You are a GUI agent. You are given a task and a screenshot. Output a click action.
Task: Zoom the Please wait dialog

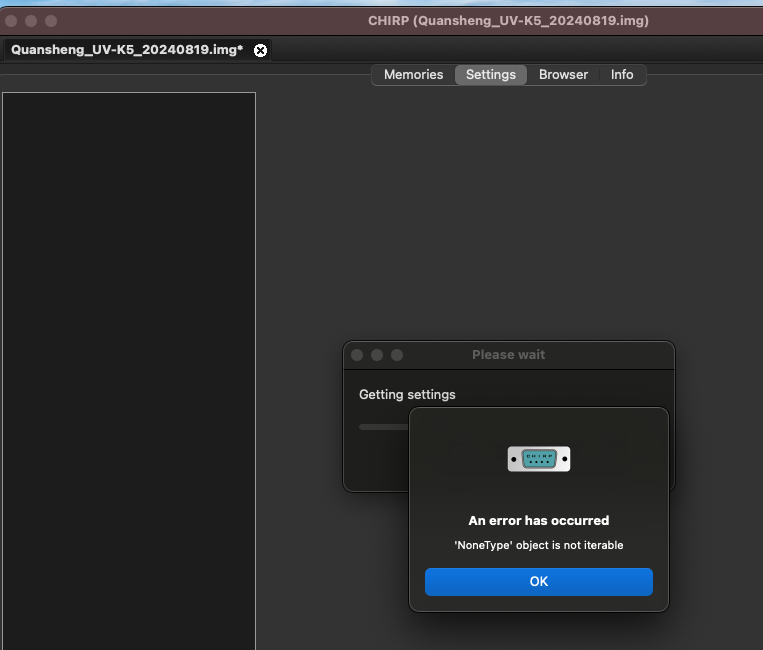tap(397, 355)
